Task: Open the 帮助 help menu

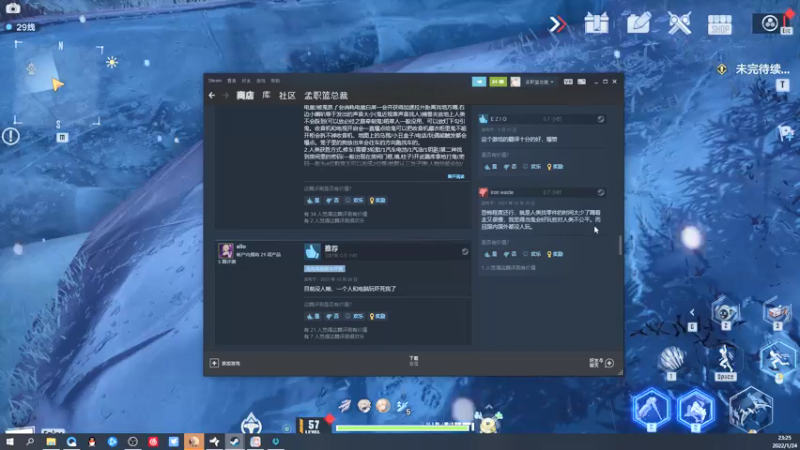Action: pyautogui.click(x=276, y=81)
